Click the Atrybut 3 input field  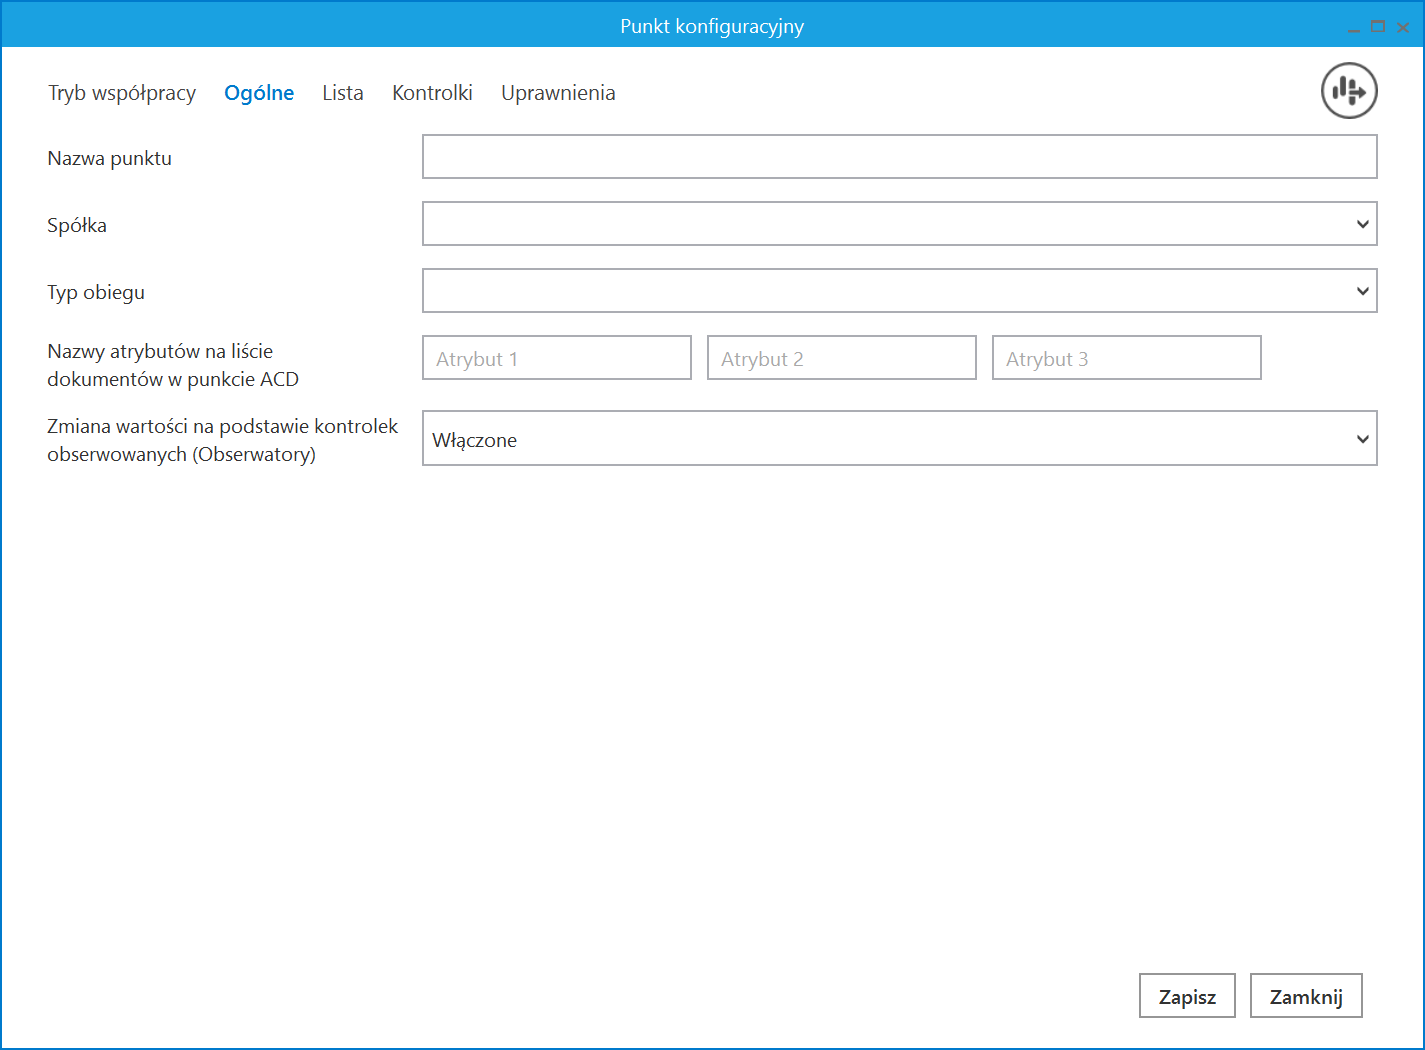click(1126, 358)
